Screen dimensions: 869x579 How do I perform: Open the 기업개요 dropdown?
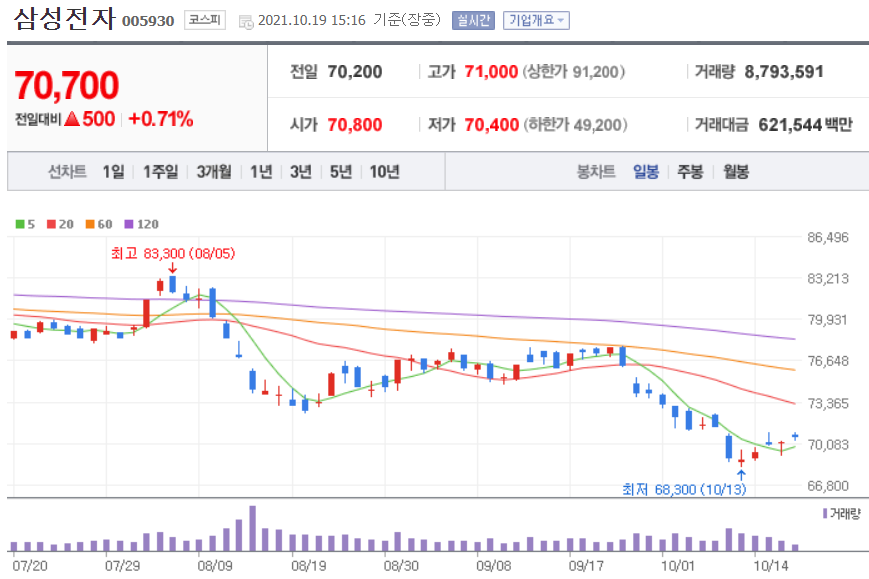[x=536, y=21]
